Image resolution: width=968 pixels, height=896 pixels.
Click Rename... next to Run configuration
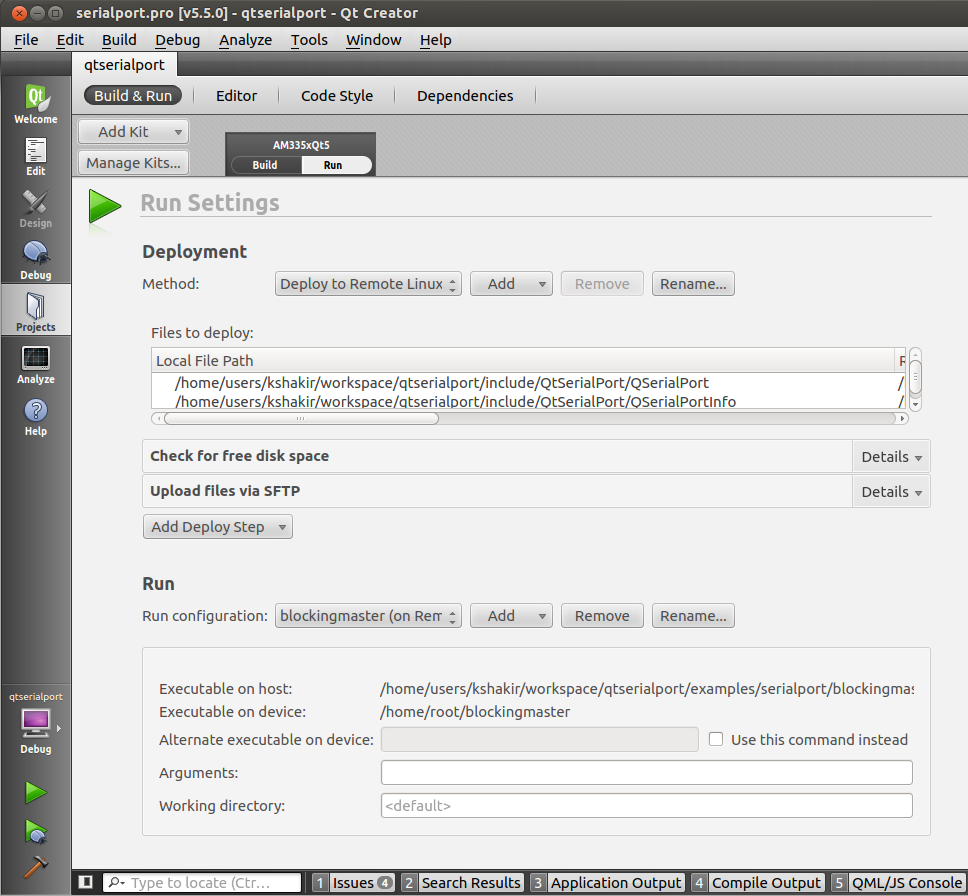coord(693,616)
